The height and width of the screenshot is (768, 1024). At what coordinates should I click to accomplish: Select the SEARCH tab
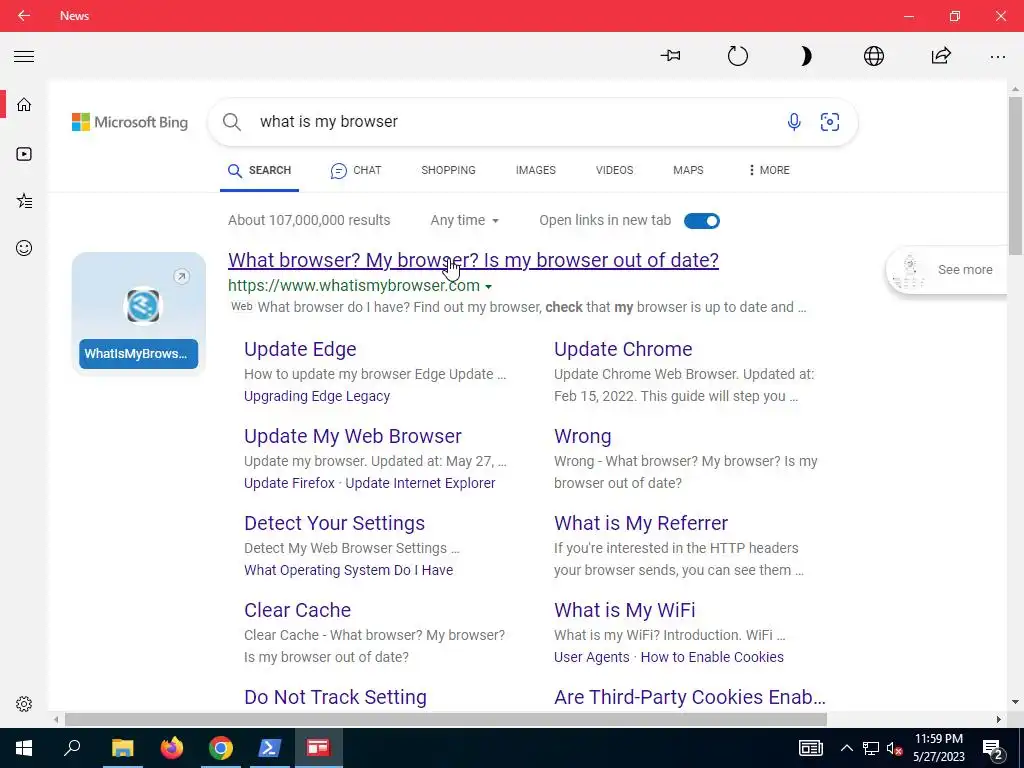259,170
